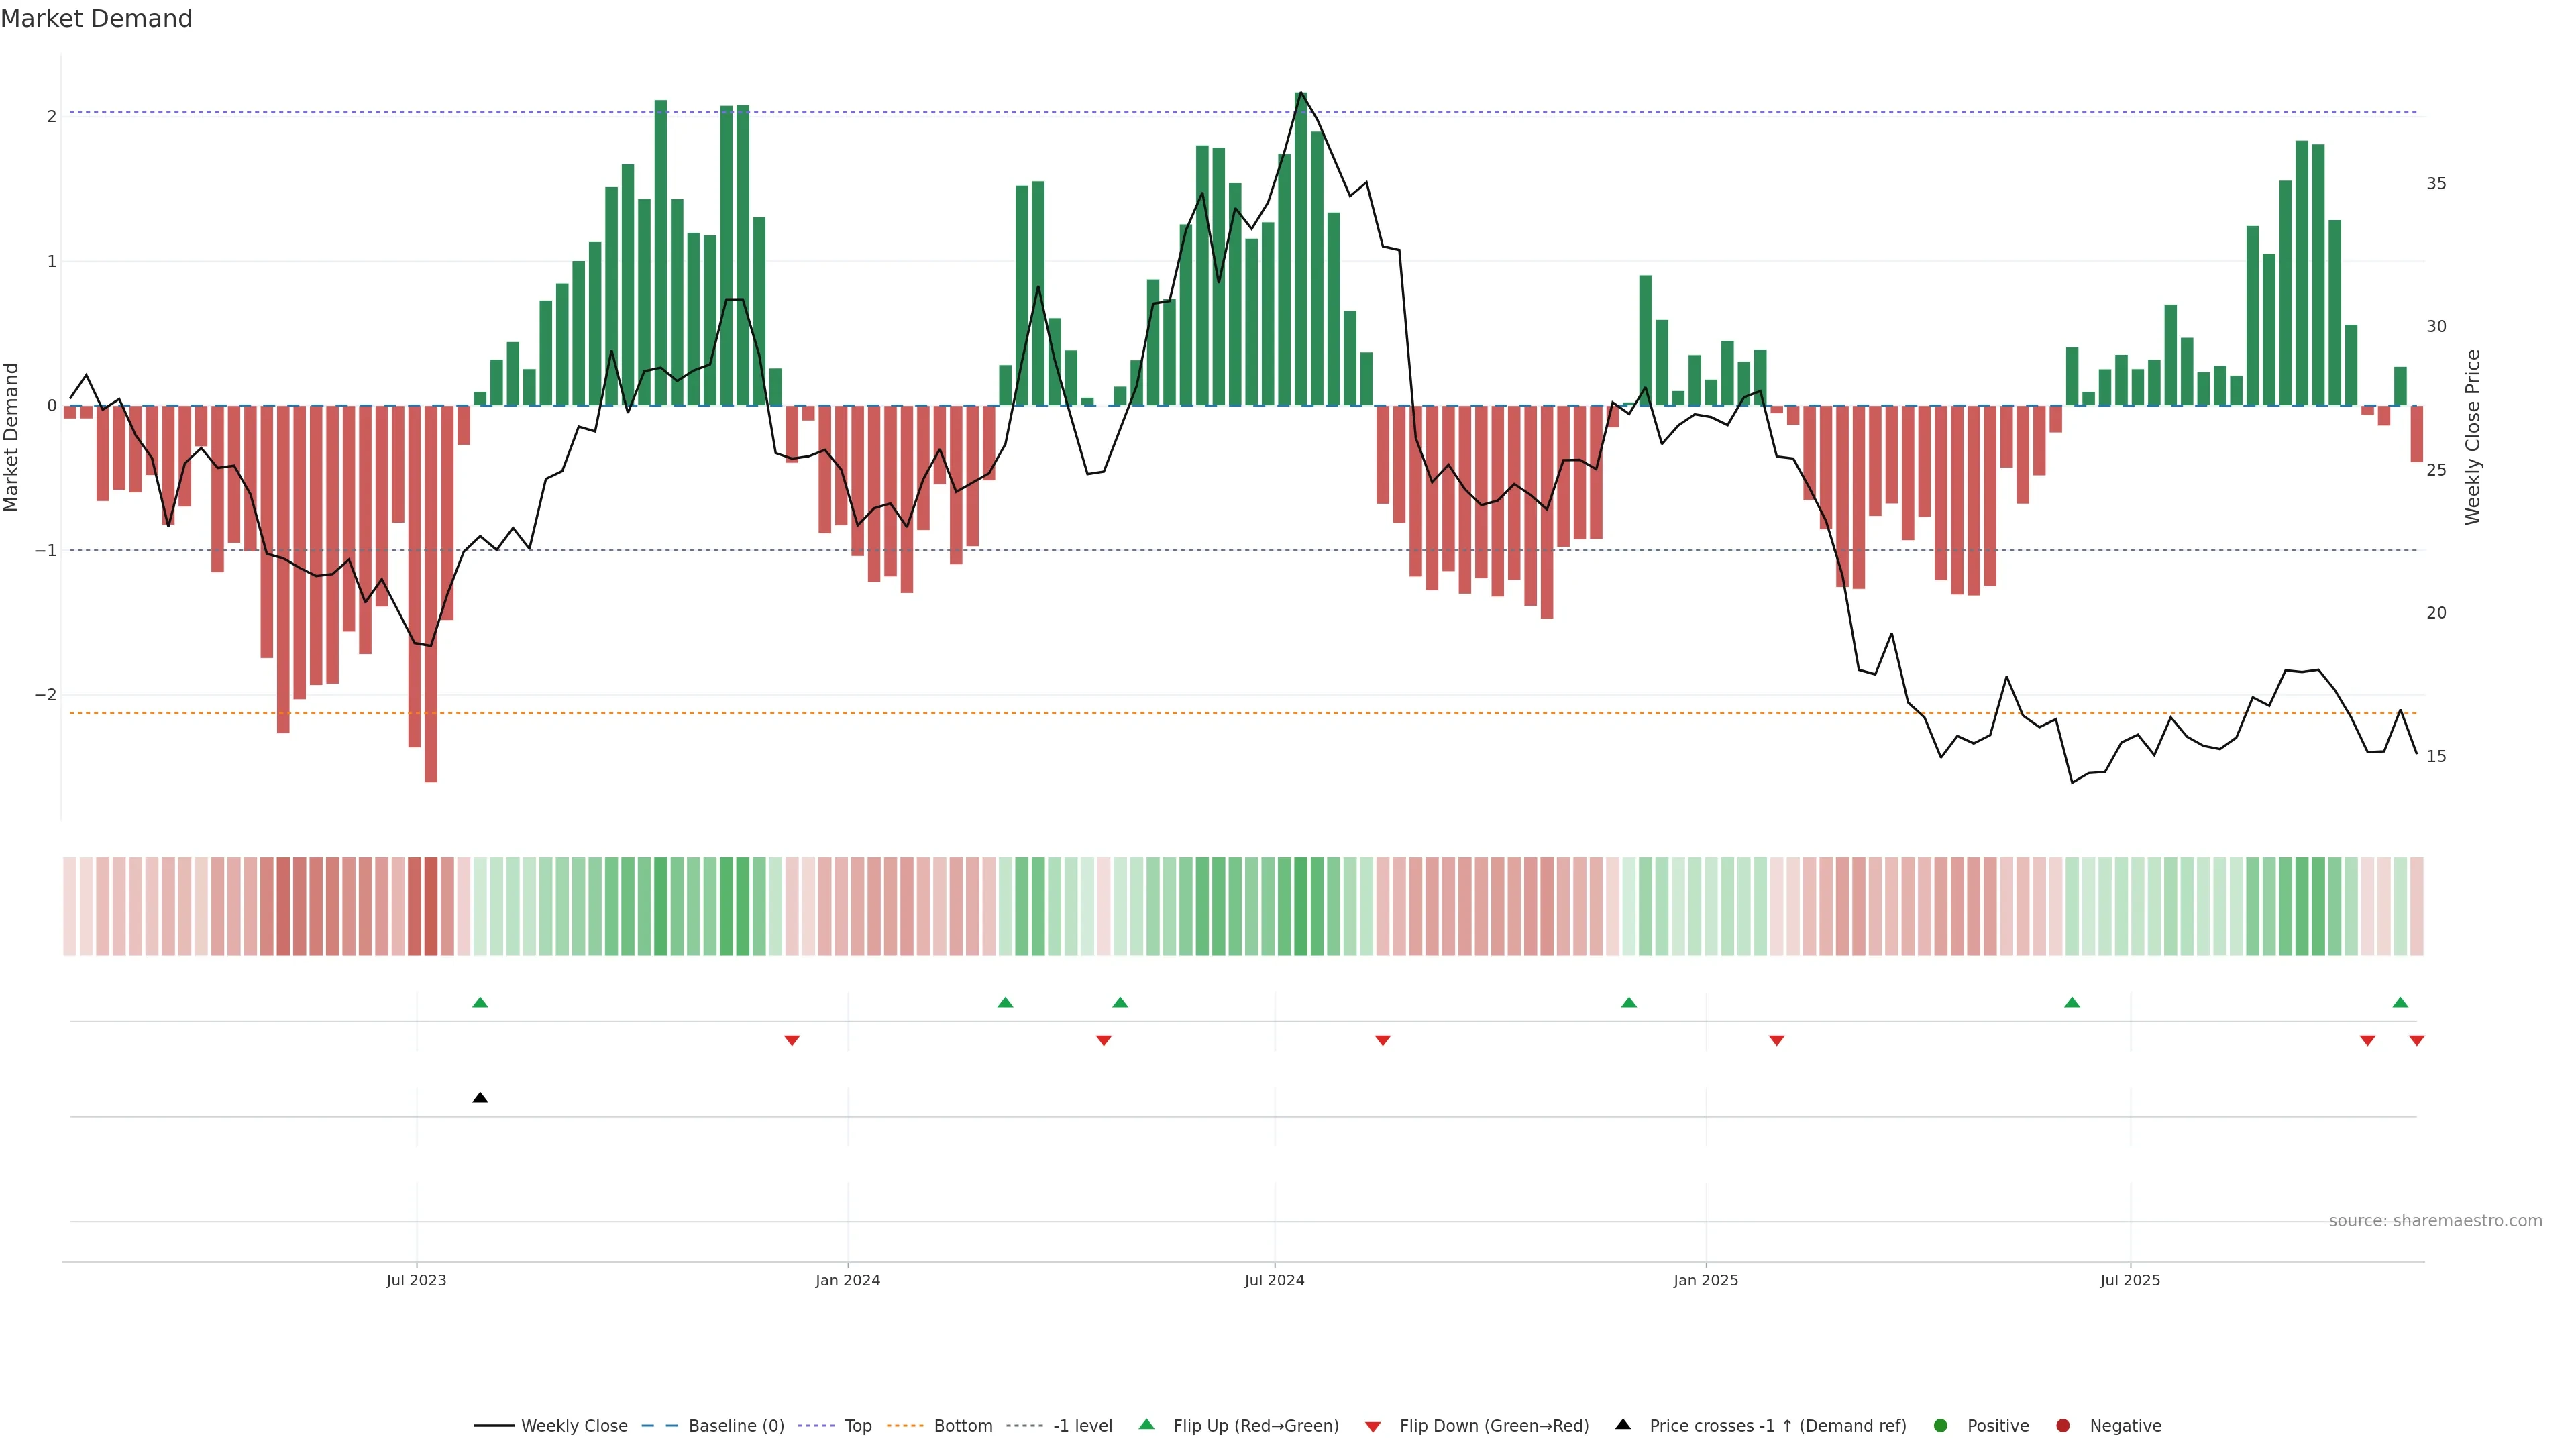This screenshot has width=2576, height=1449.
Task: Click the Jan 2024 x-axis label
Action: coord(847,1280)
